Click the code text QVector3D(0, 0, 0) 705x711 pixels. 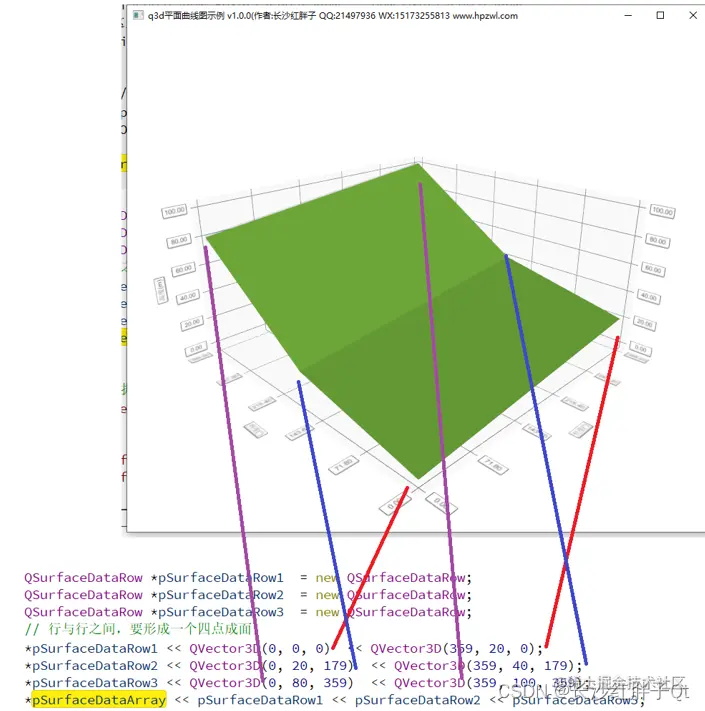(259, 649)
